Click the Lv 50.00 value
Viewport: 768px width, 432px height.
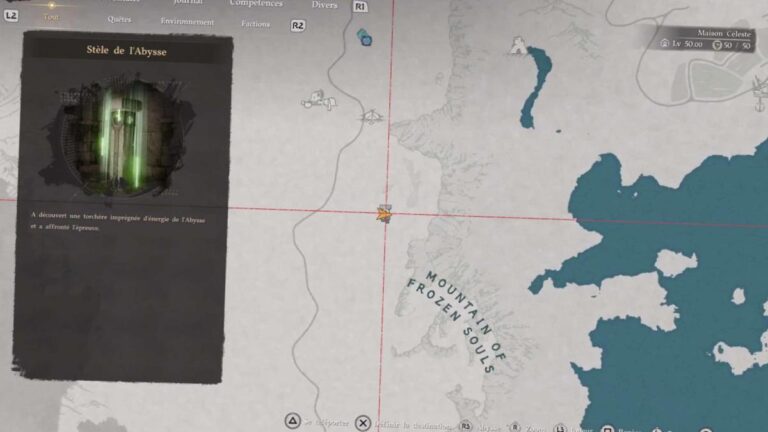coord(687,44)
